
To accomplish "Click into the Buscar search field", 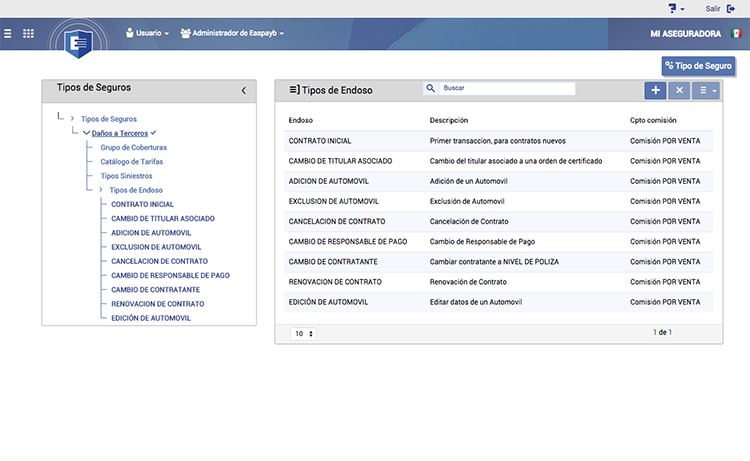I will point(507,88).
